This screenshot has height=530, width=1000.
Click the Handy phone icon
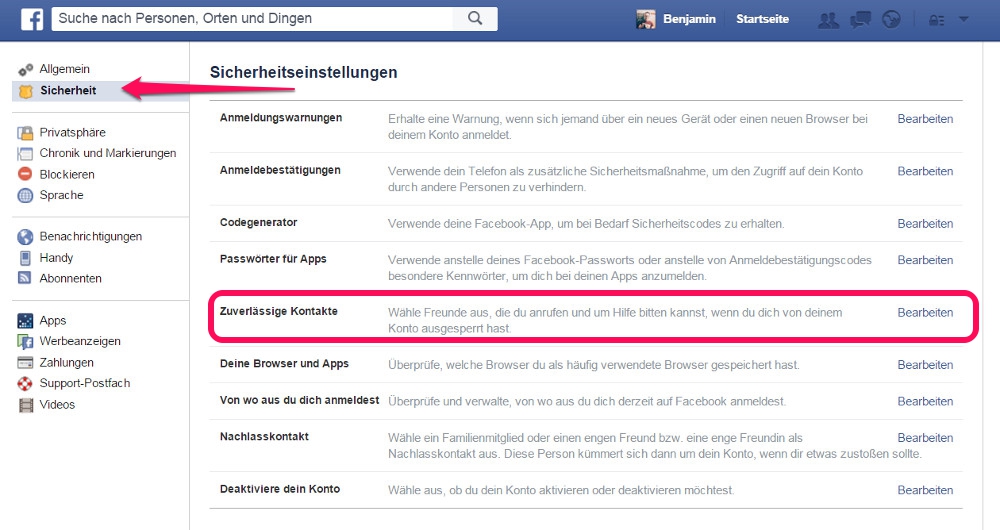25,258
